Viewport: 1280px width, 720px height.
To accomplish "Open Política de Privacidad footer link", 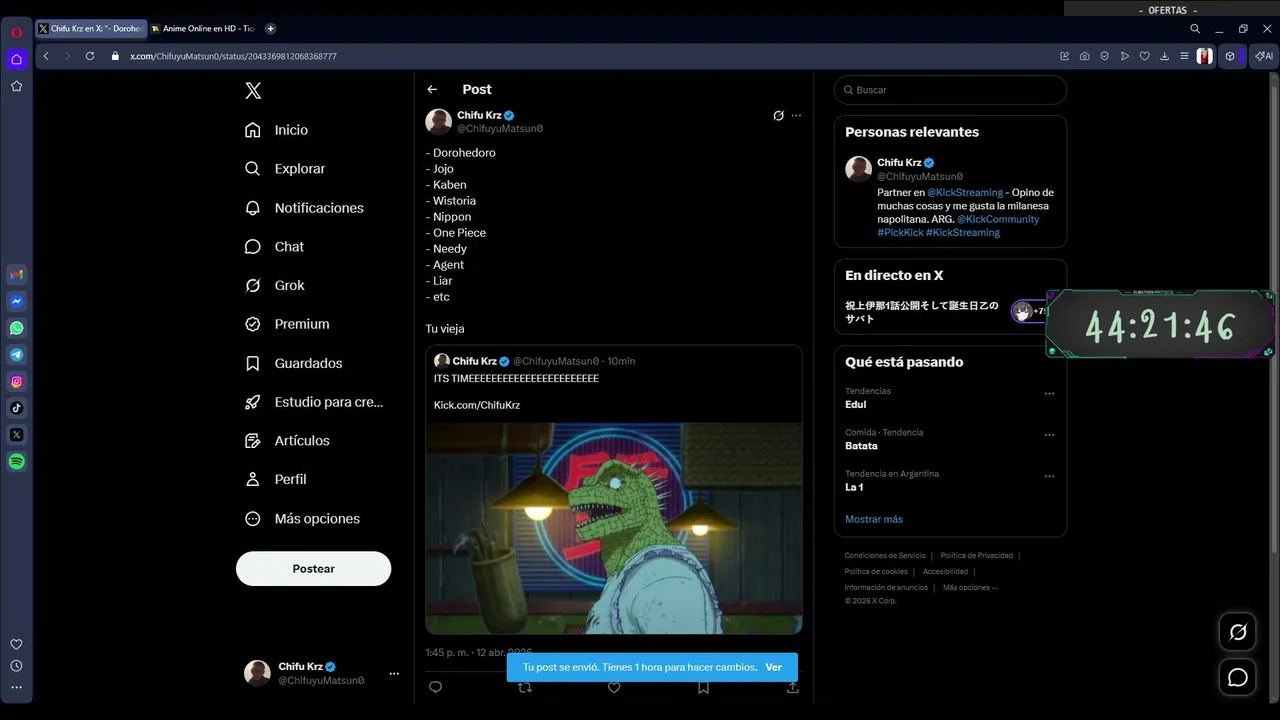I will pos(976,556).
